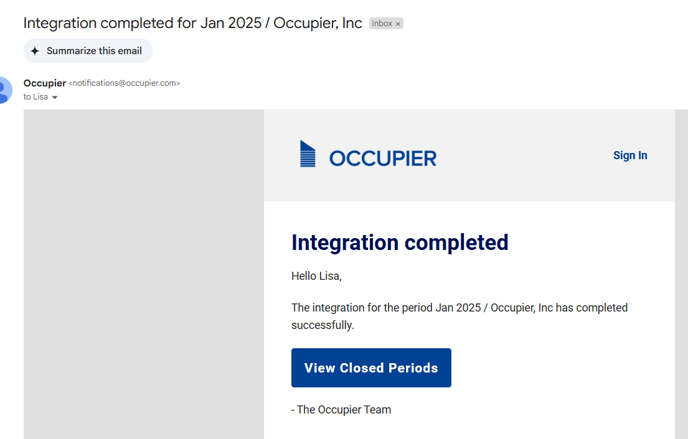
Task: Open the Sign In link
Action: 630,155
